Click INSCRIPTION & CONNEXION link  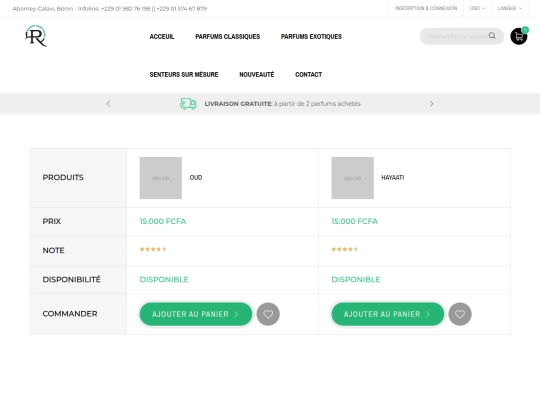426,8
